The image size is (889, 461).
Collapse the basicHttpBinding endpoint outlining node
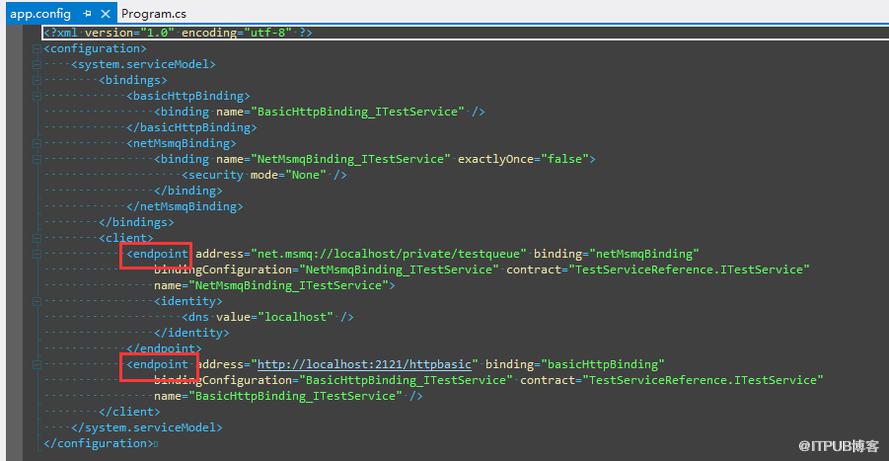(37, 365)
